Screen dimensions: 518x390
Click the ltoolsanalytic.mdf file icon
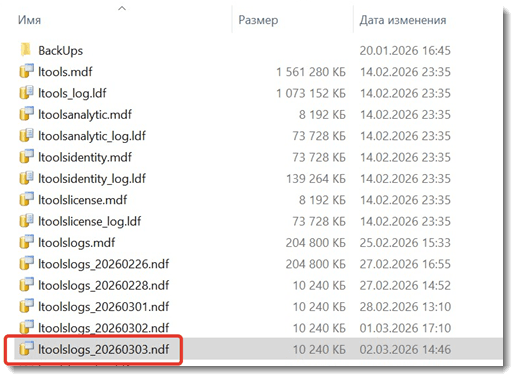pos(26,114)
